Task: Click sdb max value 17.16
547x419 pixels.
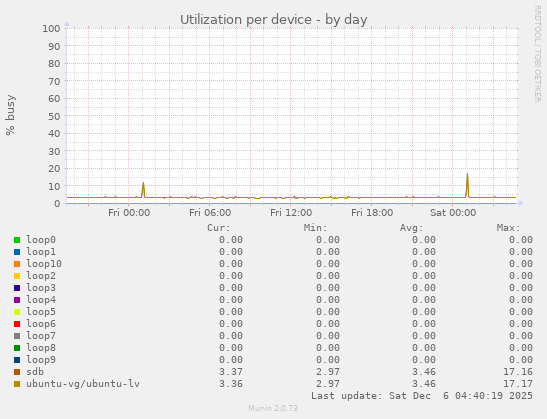Action: [x=518, y=372]
